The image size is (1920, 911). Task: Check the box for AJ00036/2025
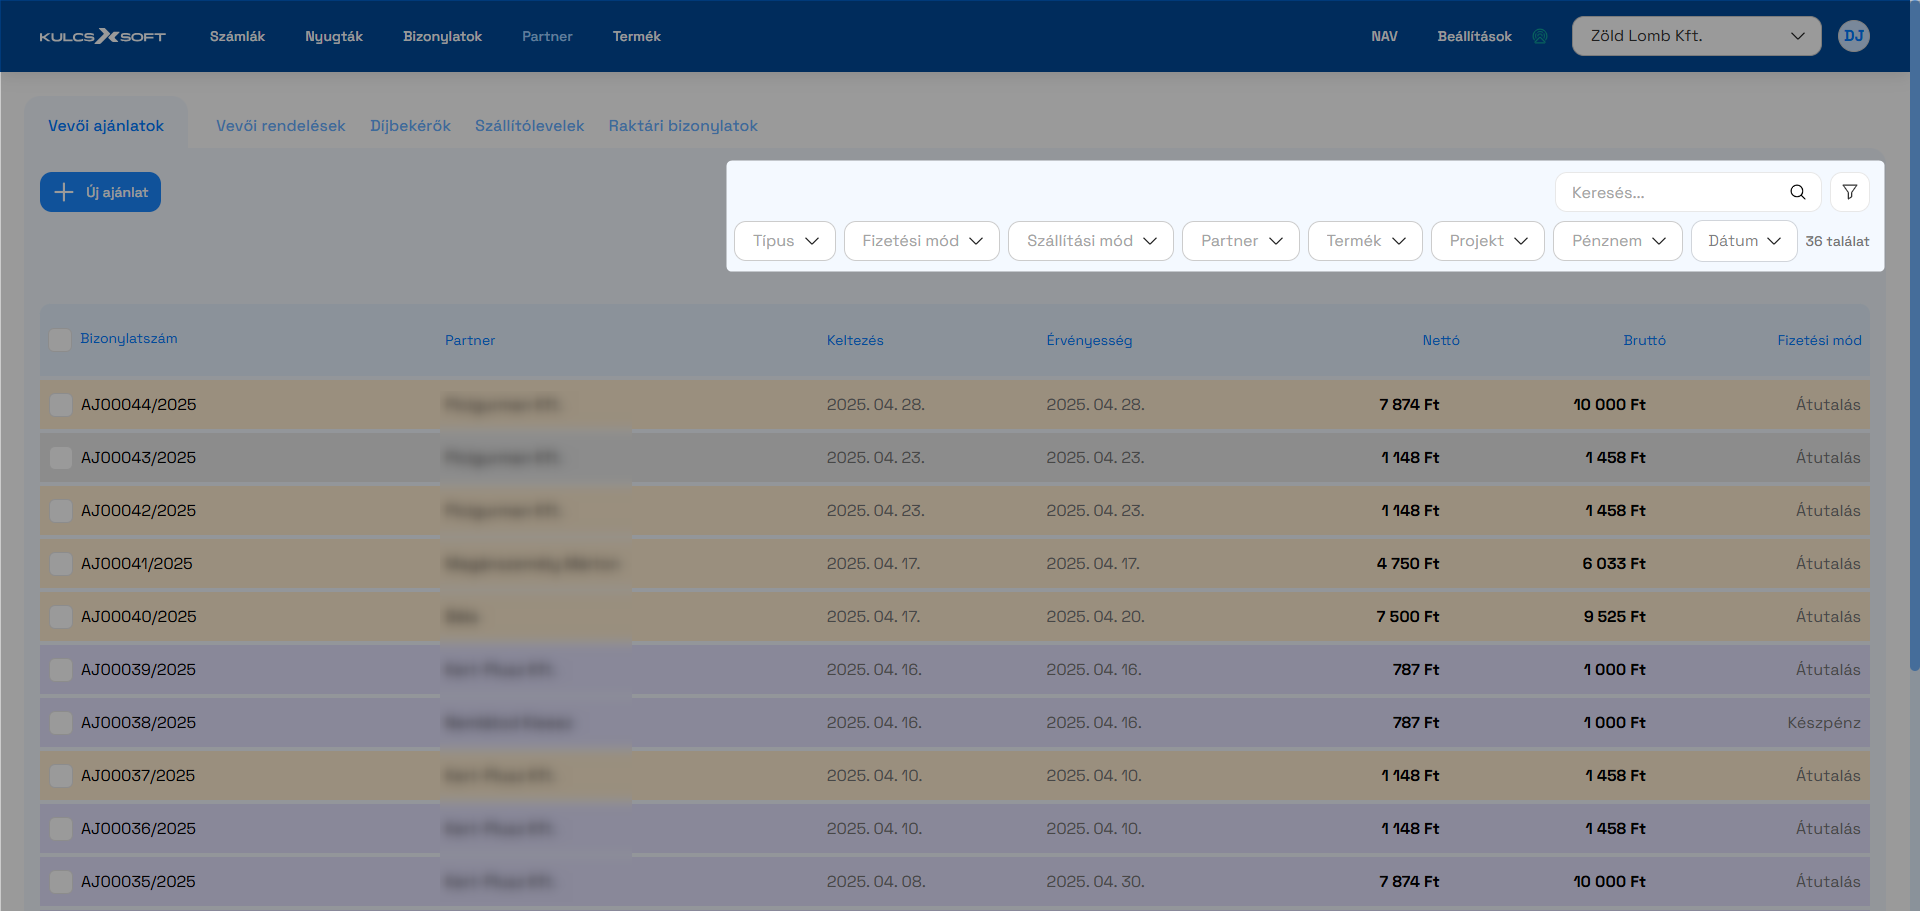[x=61, y=828]
